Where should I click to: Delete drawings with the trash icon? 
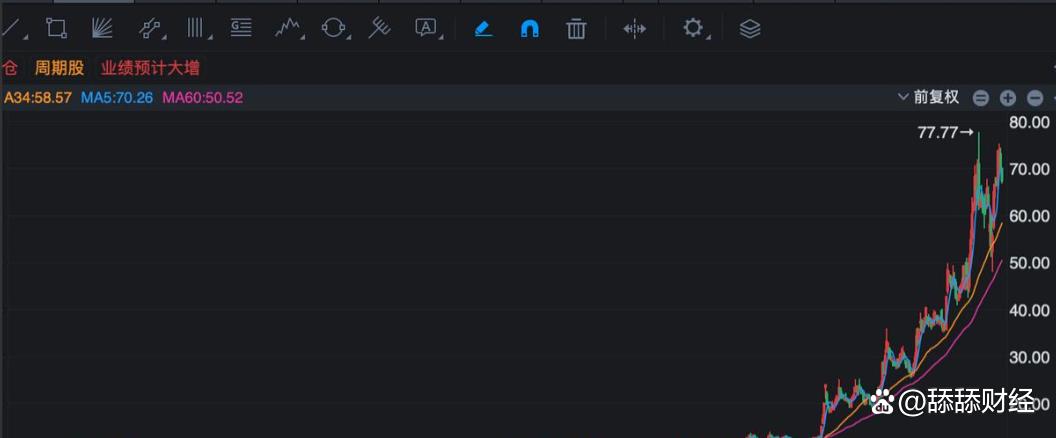tap(576, 29)
